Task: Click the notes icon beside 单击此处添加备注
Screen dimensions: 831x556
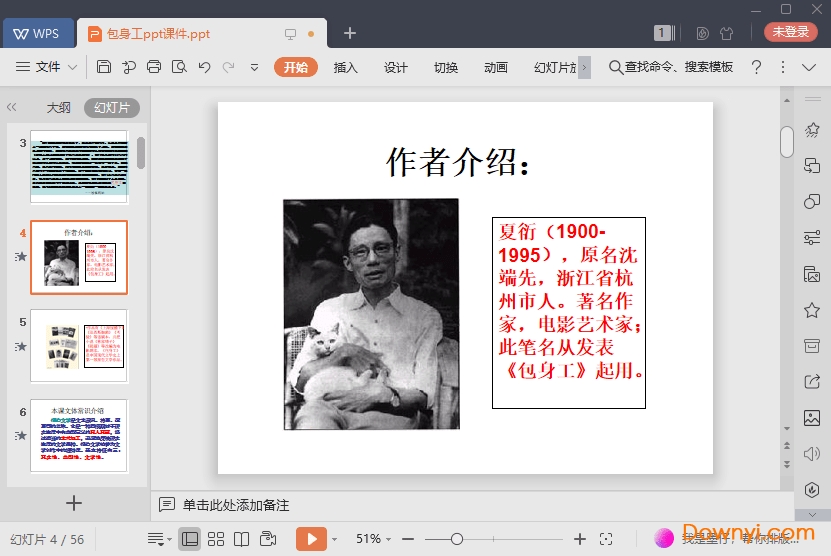Action: 166,505
